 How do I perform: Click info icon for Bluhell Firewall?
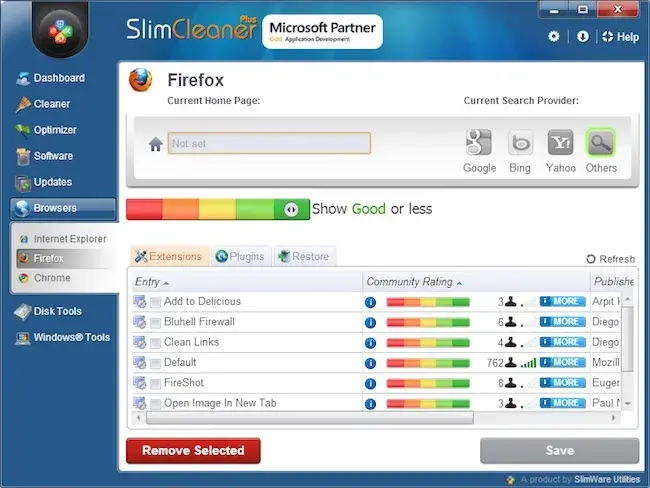(370, 323)
